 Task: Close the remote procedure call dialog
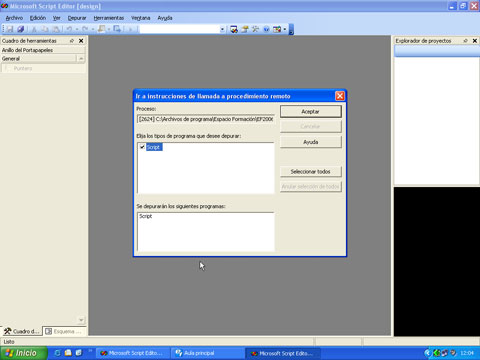click(x=340, y=96)
